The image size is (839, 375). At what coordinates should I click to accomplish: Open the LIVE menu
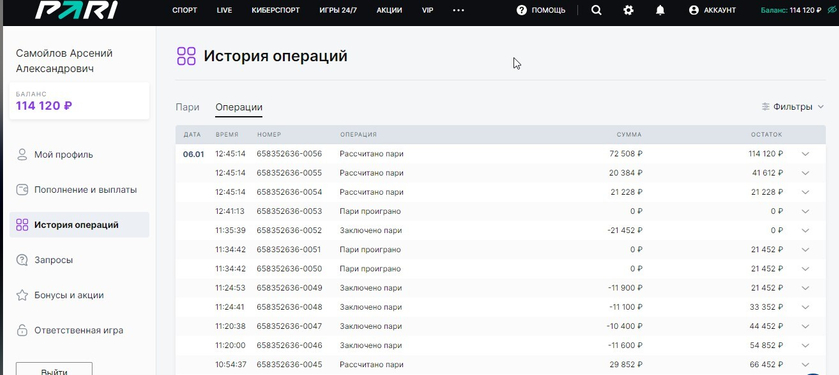tap(224, 10)
